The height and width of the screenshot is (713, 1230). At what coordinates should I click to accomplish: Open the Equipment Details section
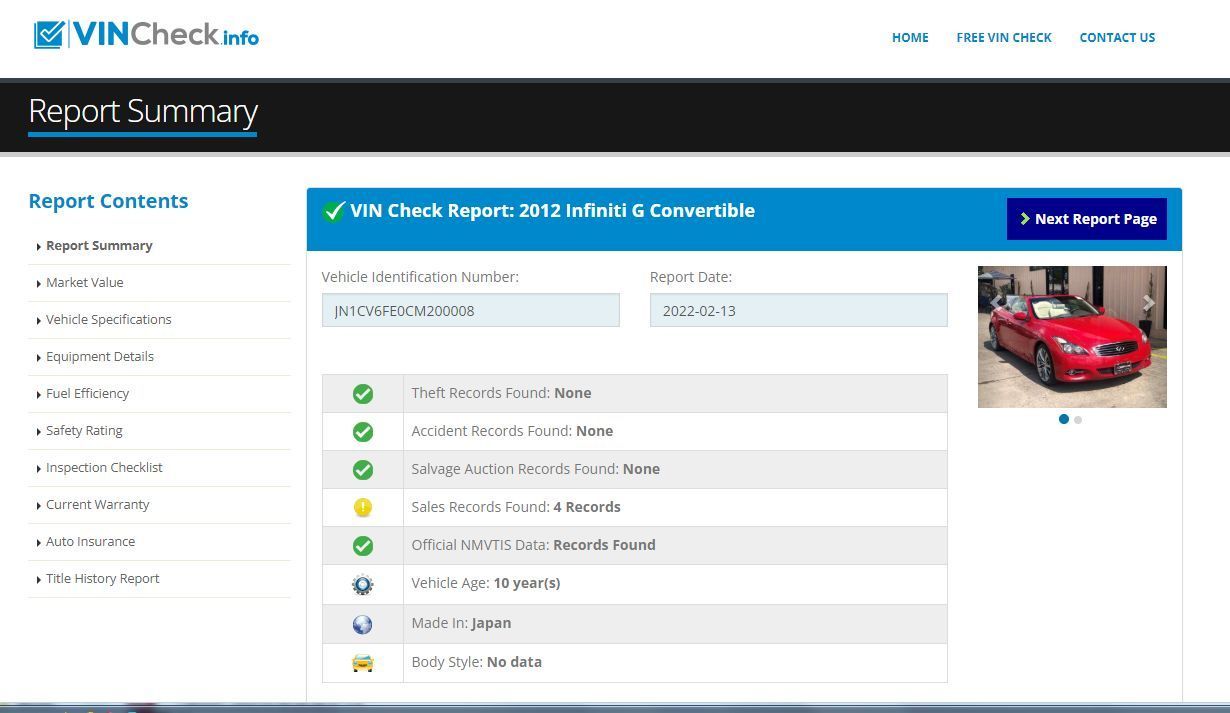point(100,356)
